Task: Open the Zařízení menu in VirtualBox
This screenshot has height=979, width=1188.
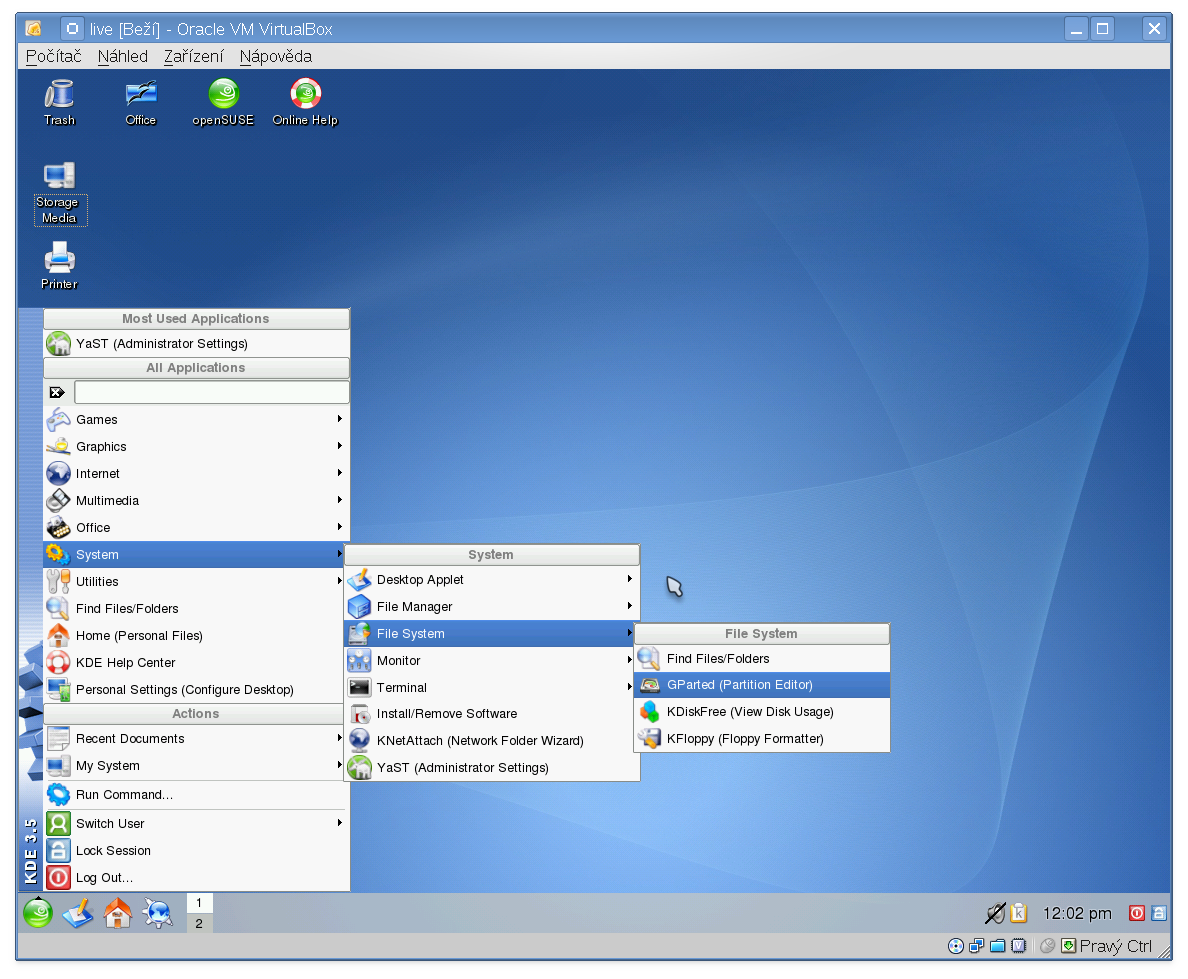Action: (x=193, y=57)
